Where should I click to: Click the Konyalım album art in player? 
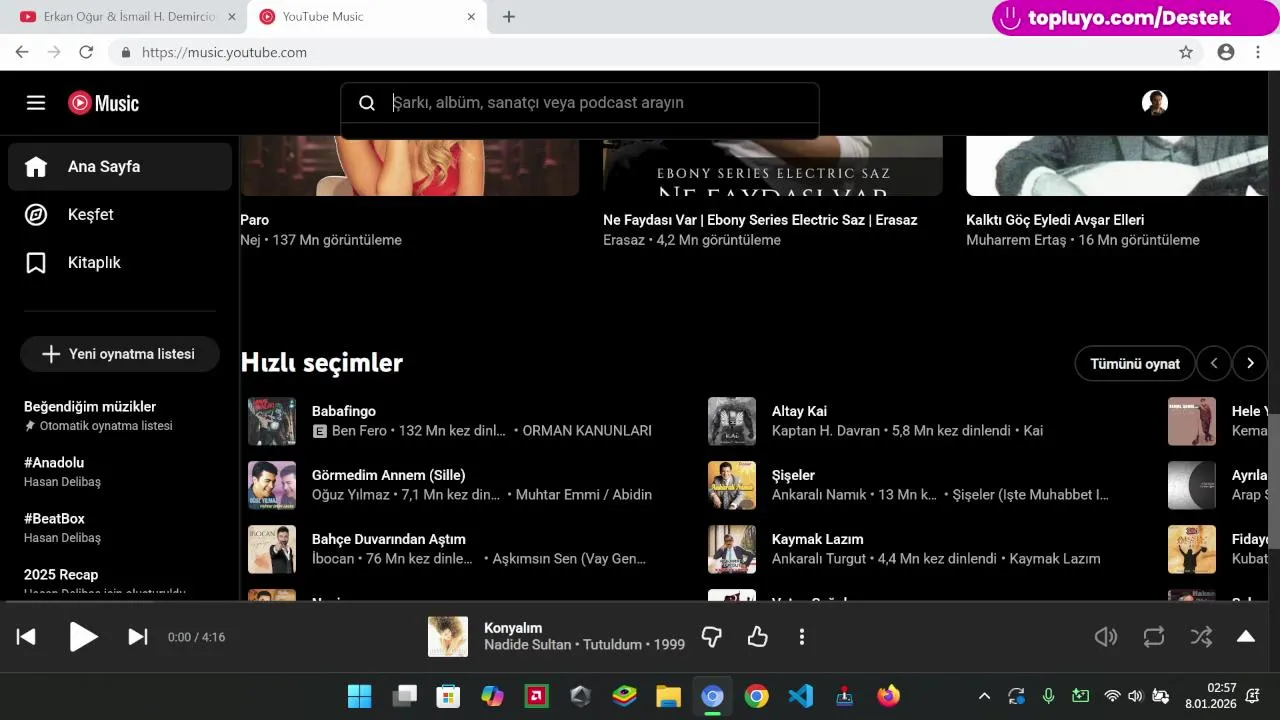[448, 637]
